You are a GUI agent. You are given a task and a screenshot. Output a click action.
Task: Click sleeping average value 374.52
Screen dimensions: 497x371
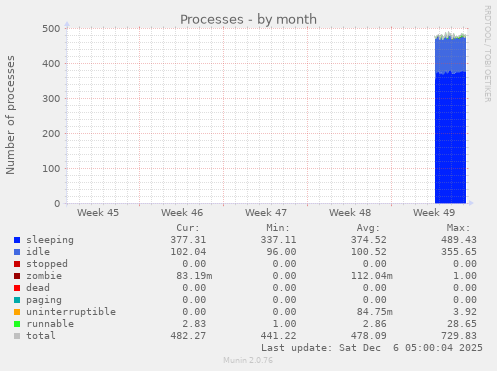click(x=369, y=240)
